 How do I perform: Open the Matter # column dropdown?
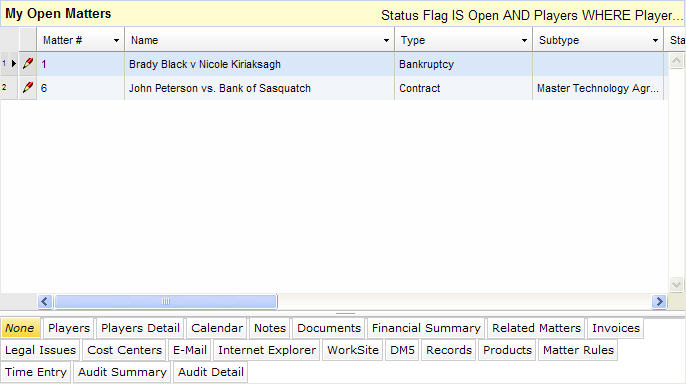coord(116,41)
